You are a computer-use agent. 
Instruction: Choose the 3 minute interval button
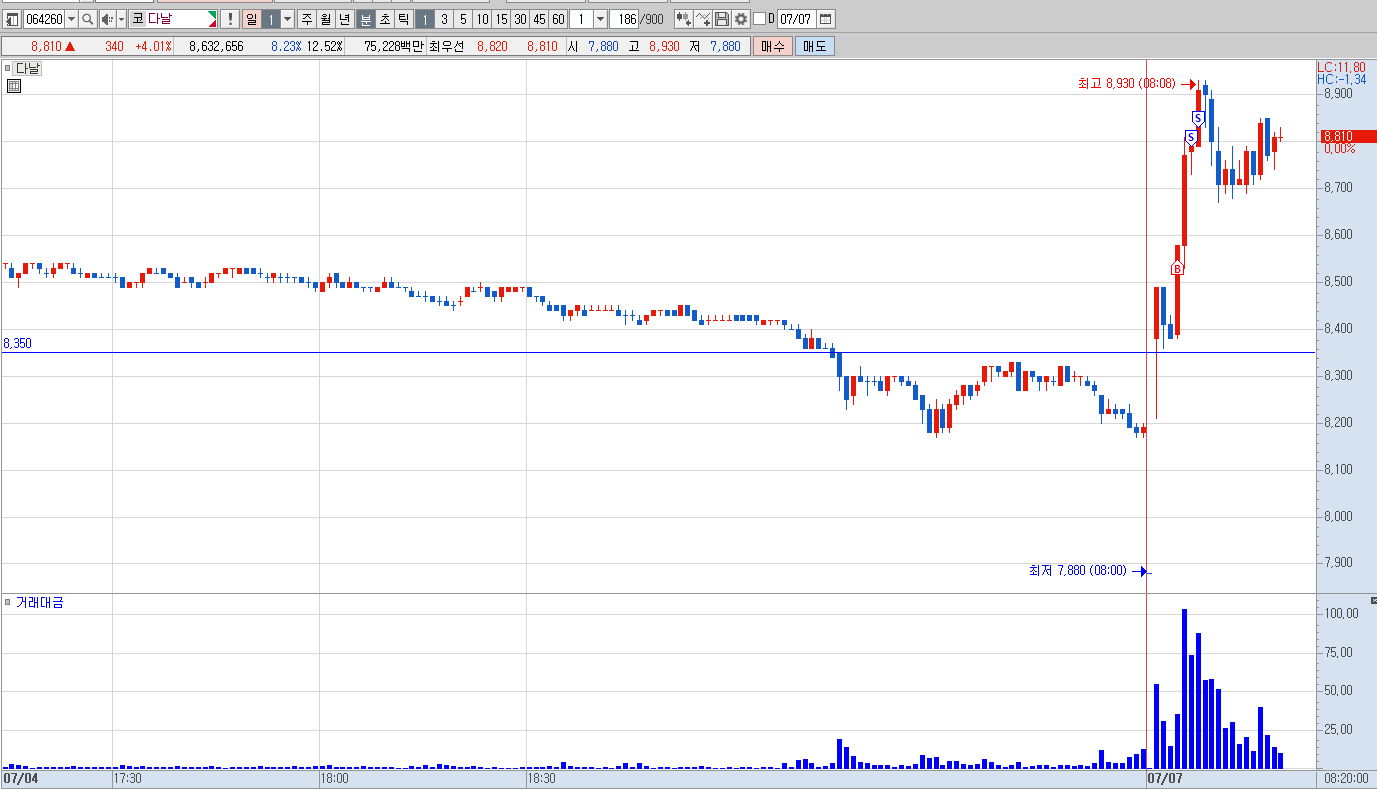444,19
